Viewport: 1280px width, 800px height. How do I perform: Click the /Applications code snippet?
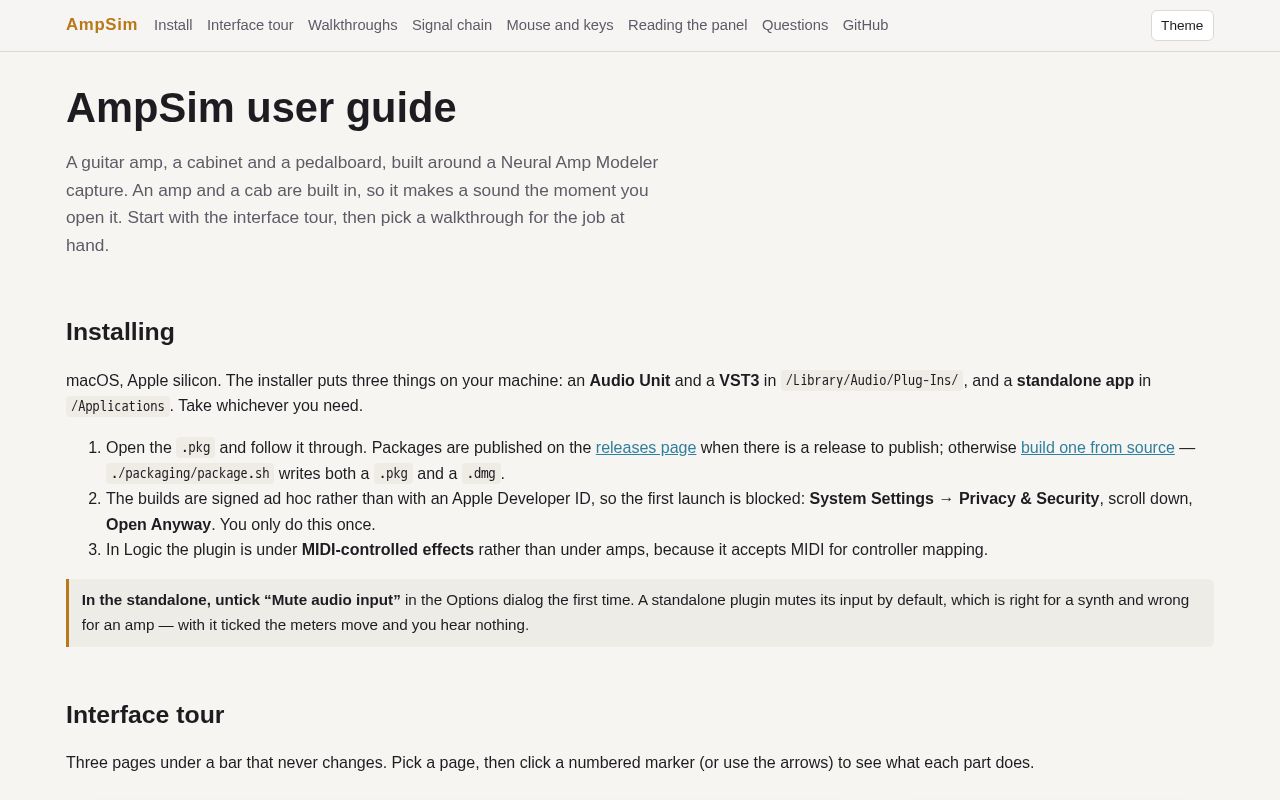118,406
